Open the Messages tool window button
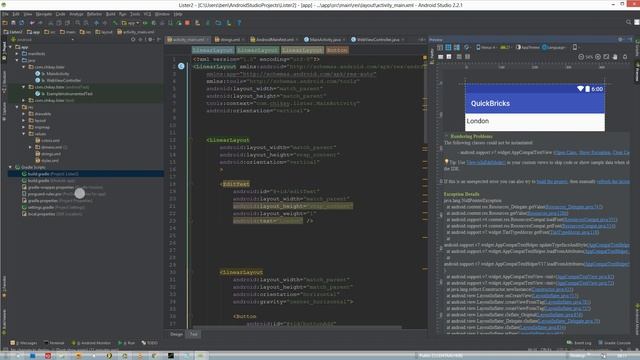Screen dimensions: 640x360 [24, 343]
